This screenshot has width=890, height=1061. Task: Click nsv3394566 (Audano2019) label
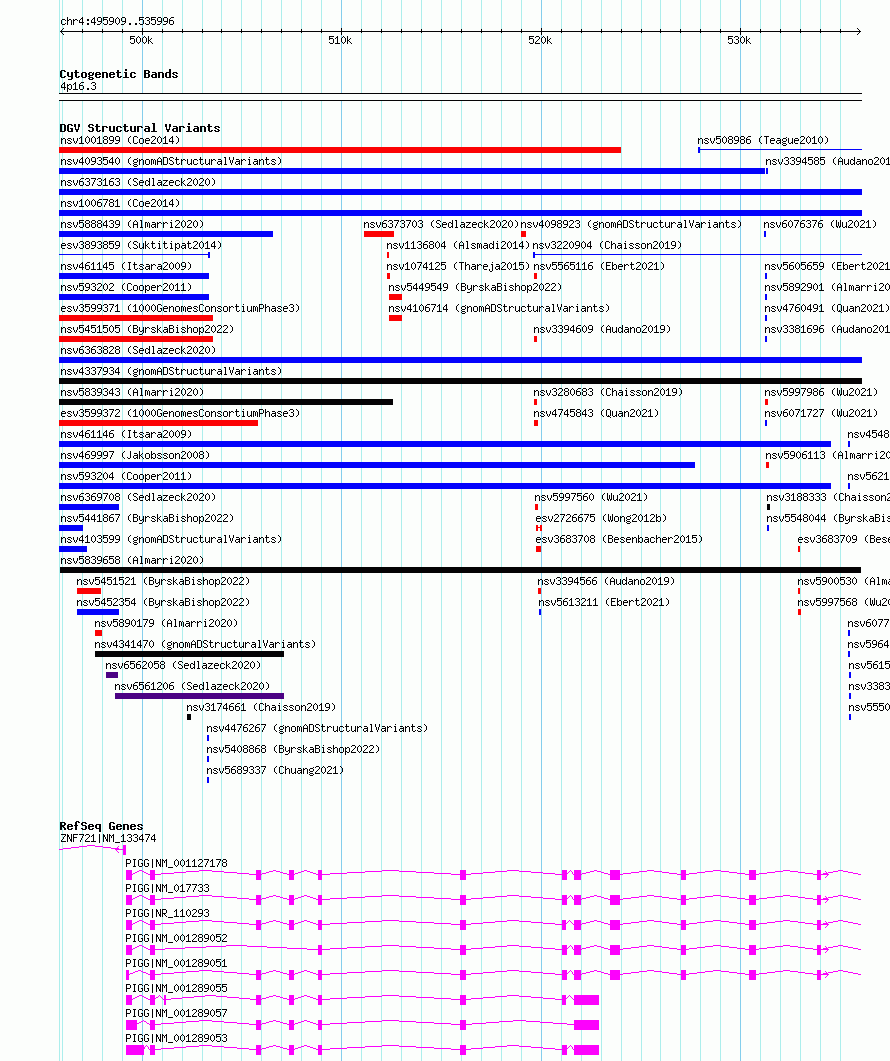coord(606,581)
